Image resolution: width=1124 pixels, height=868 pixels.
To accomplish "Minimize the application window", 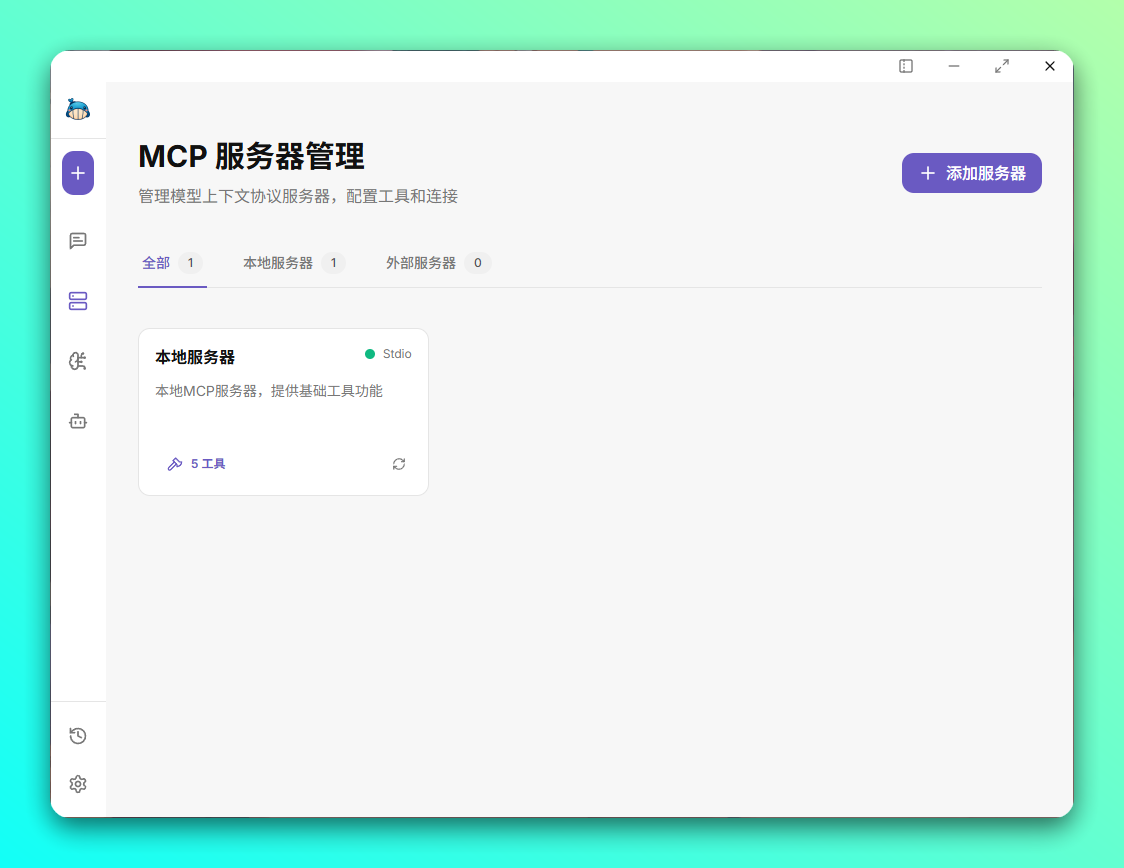I will click(x=954, y=66).
